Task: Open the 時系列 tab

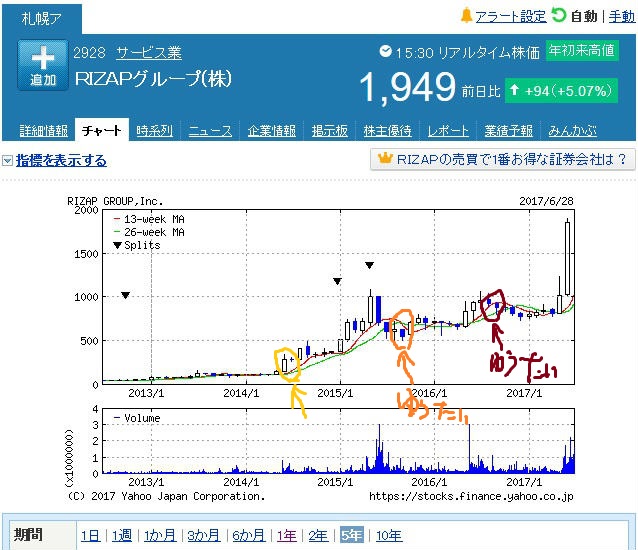Action: [x=155, y=131]
